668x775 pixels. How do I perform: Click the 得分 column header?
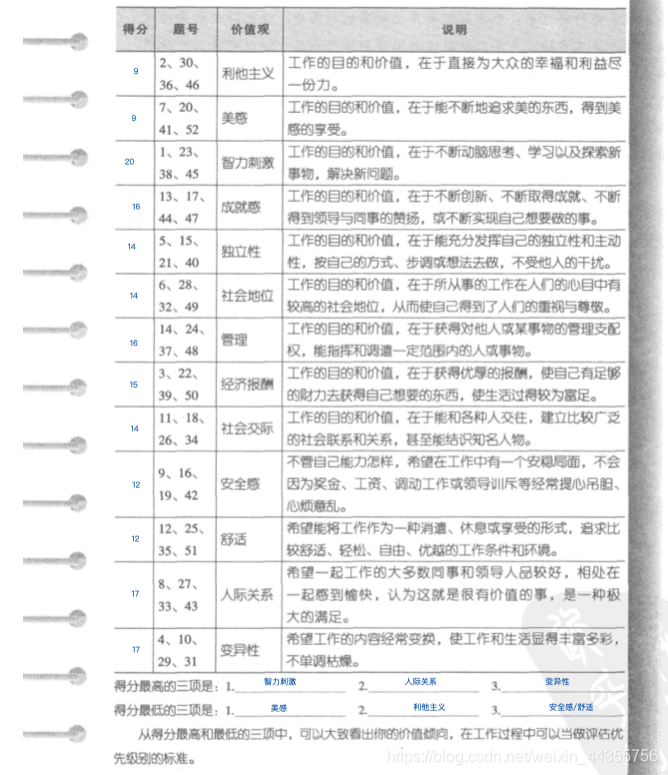(x=135, y=30)
